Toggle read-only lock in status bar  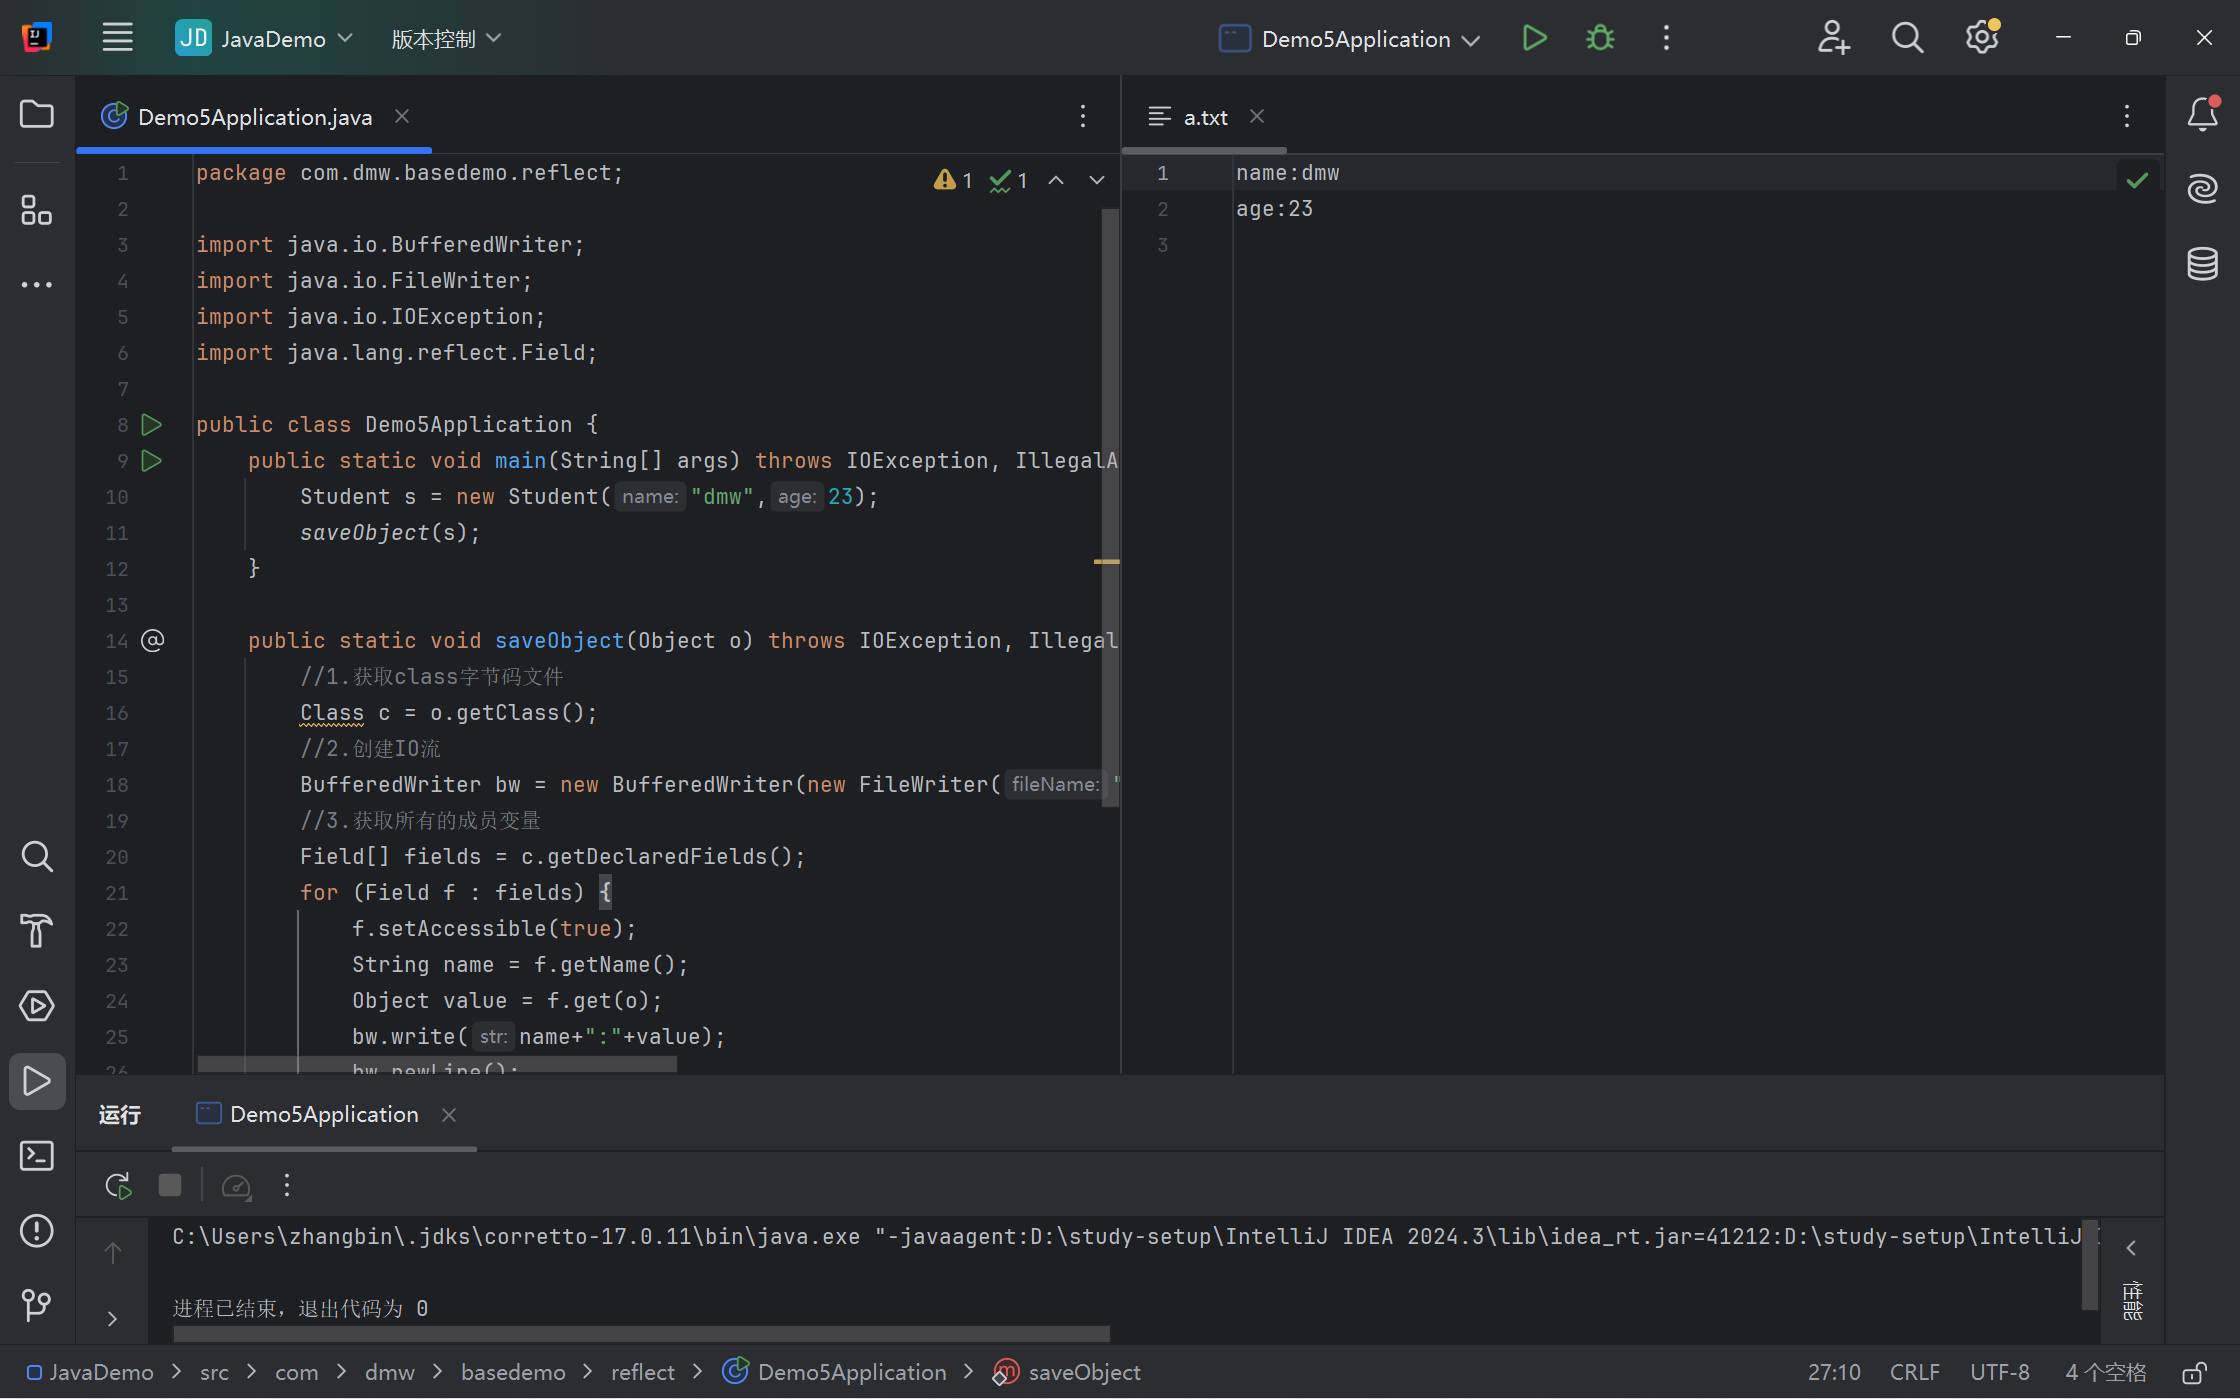2195,1373
